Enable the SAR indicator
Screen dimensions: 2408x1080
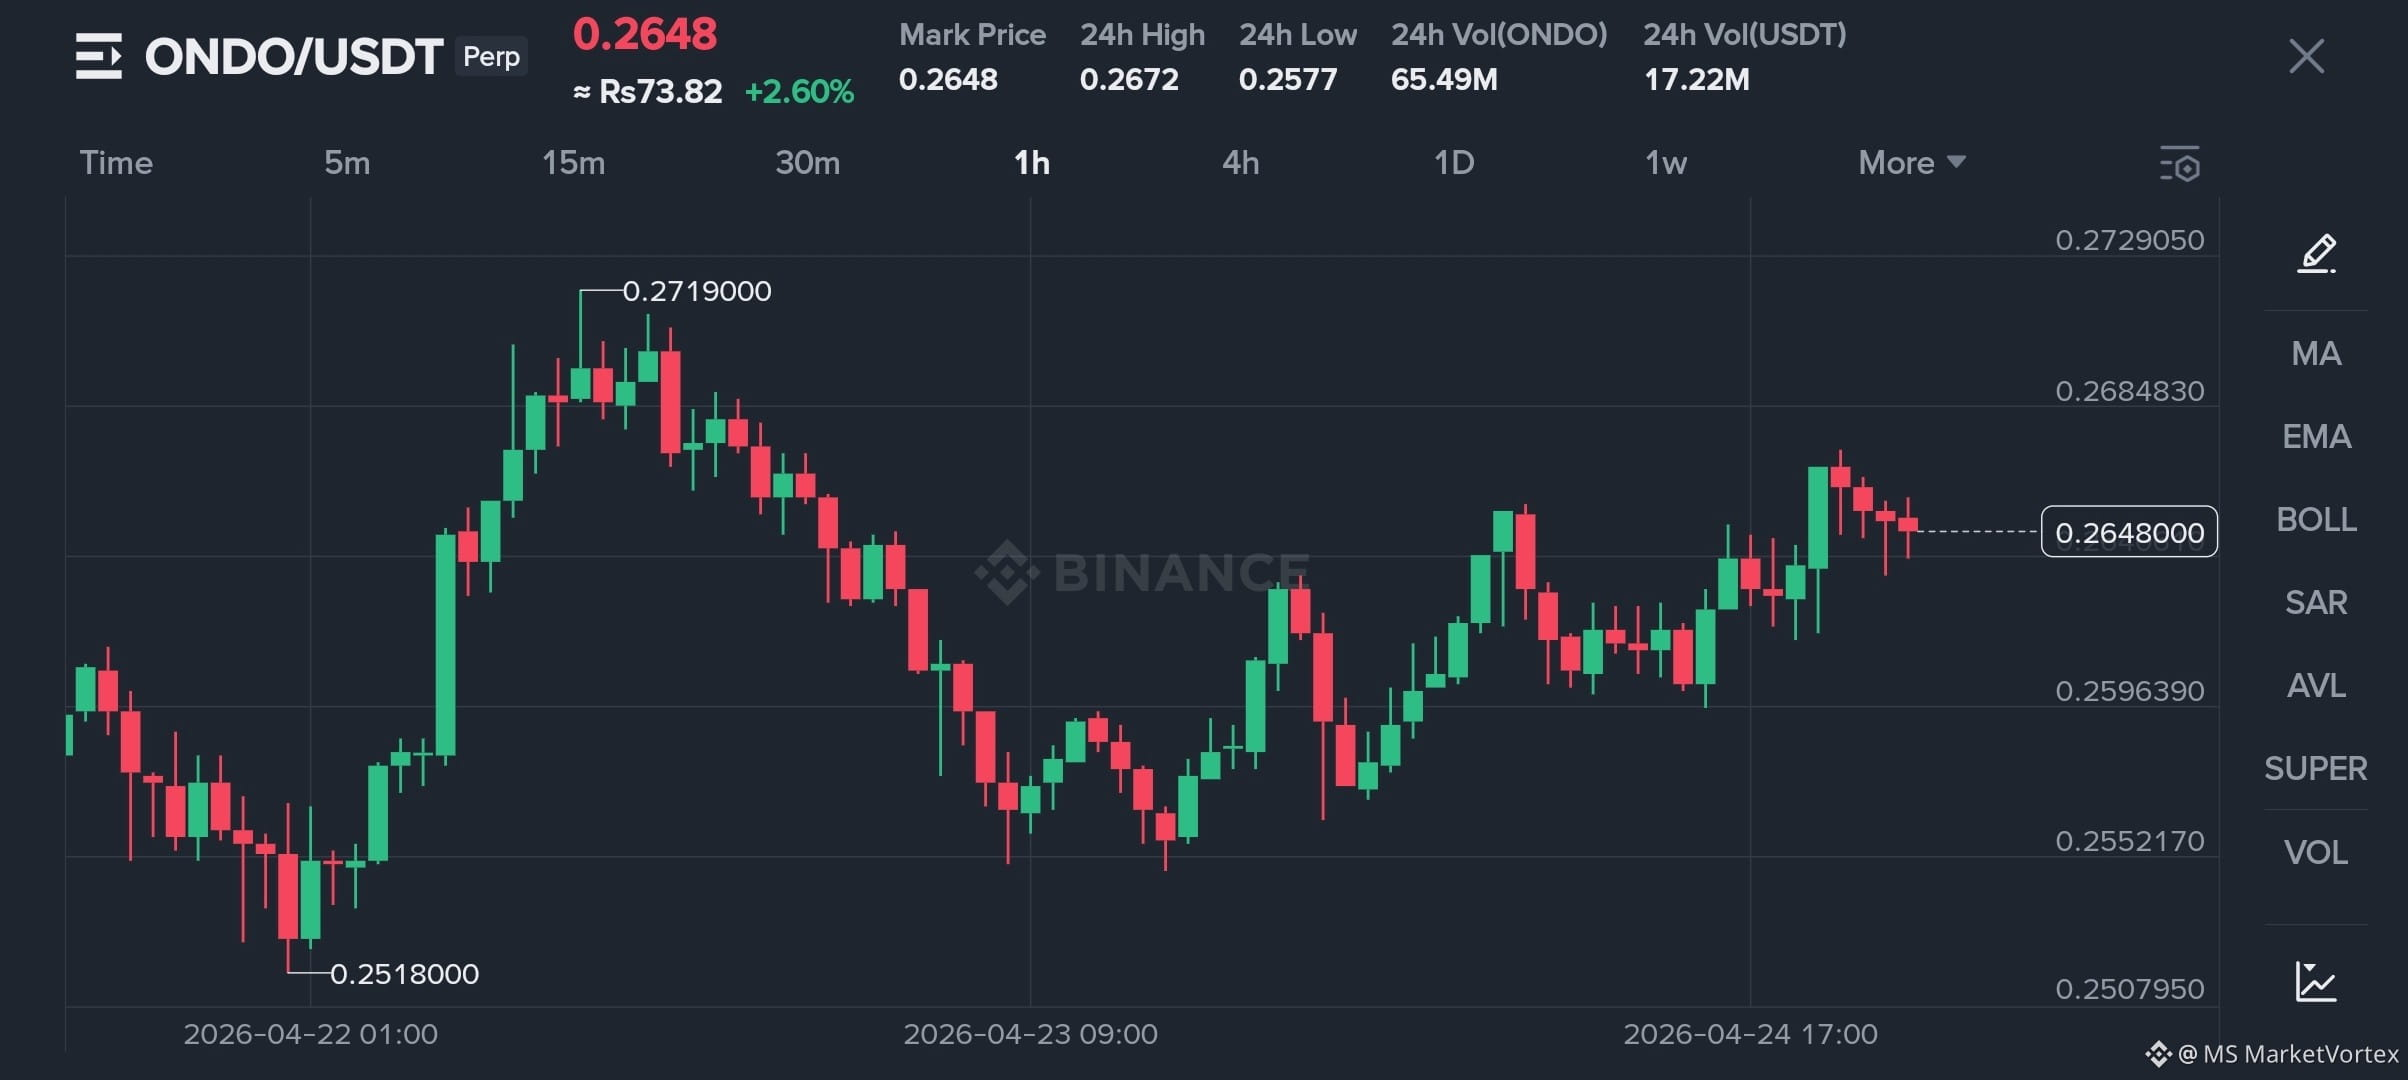pyautogui.click(x=2316, y=602)
